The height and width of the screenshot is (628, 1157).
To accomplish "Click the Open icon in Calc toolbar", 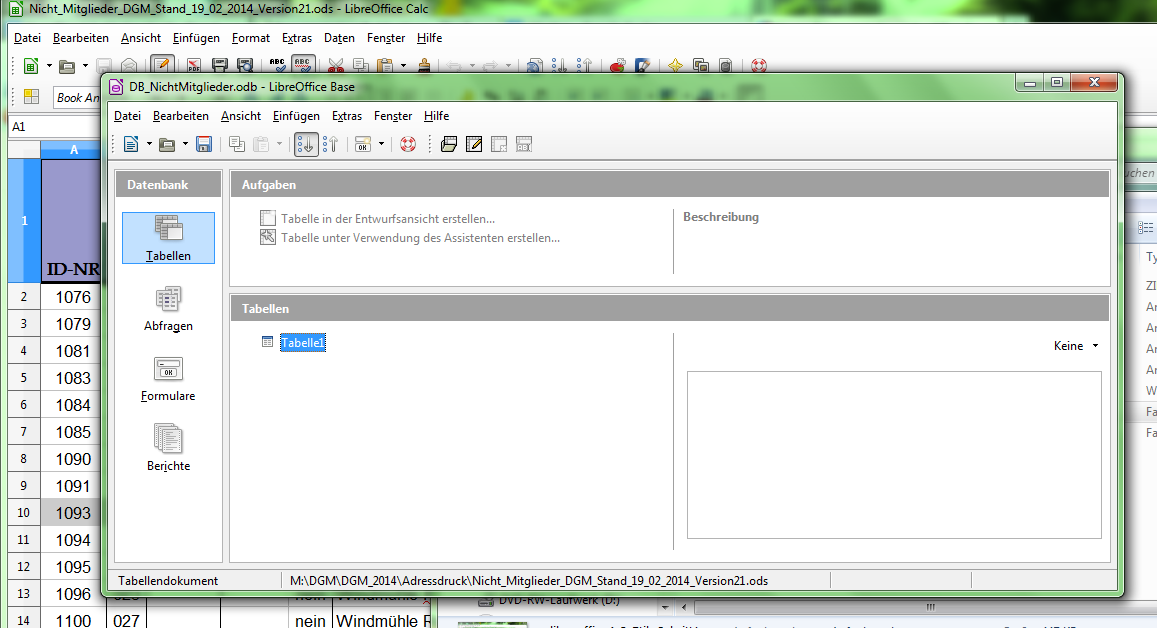I will (67, 66).
